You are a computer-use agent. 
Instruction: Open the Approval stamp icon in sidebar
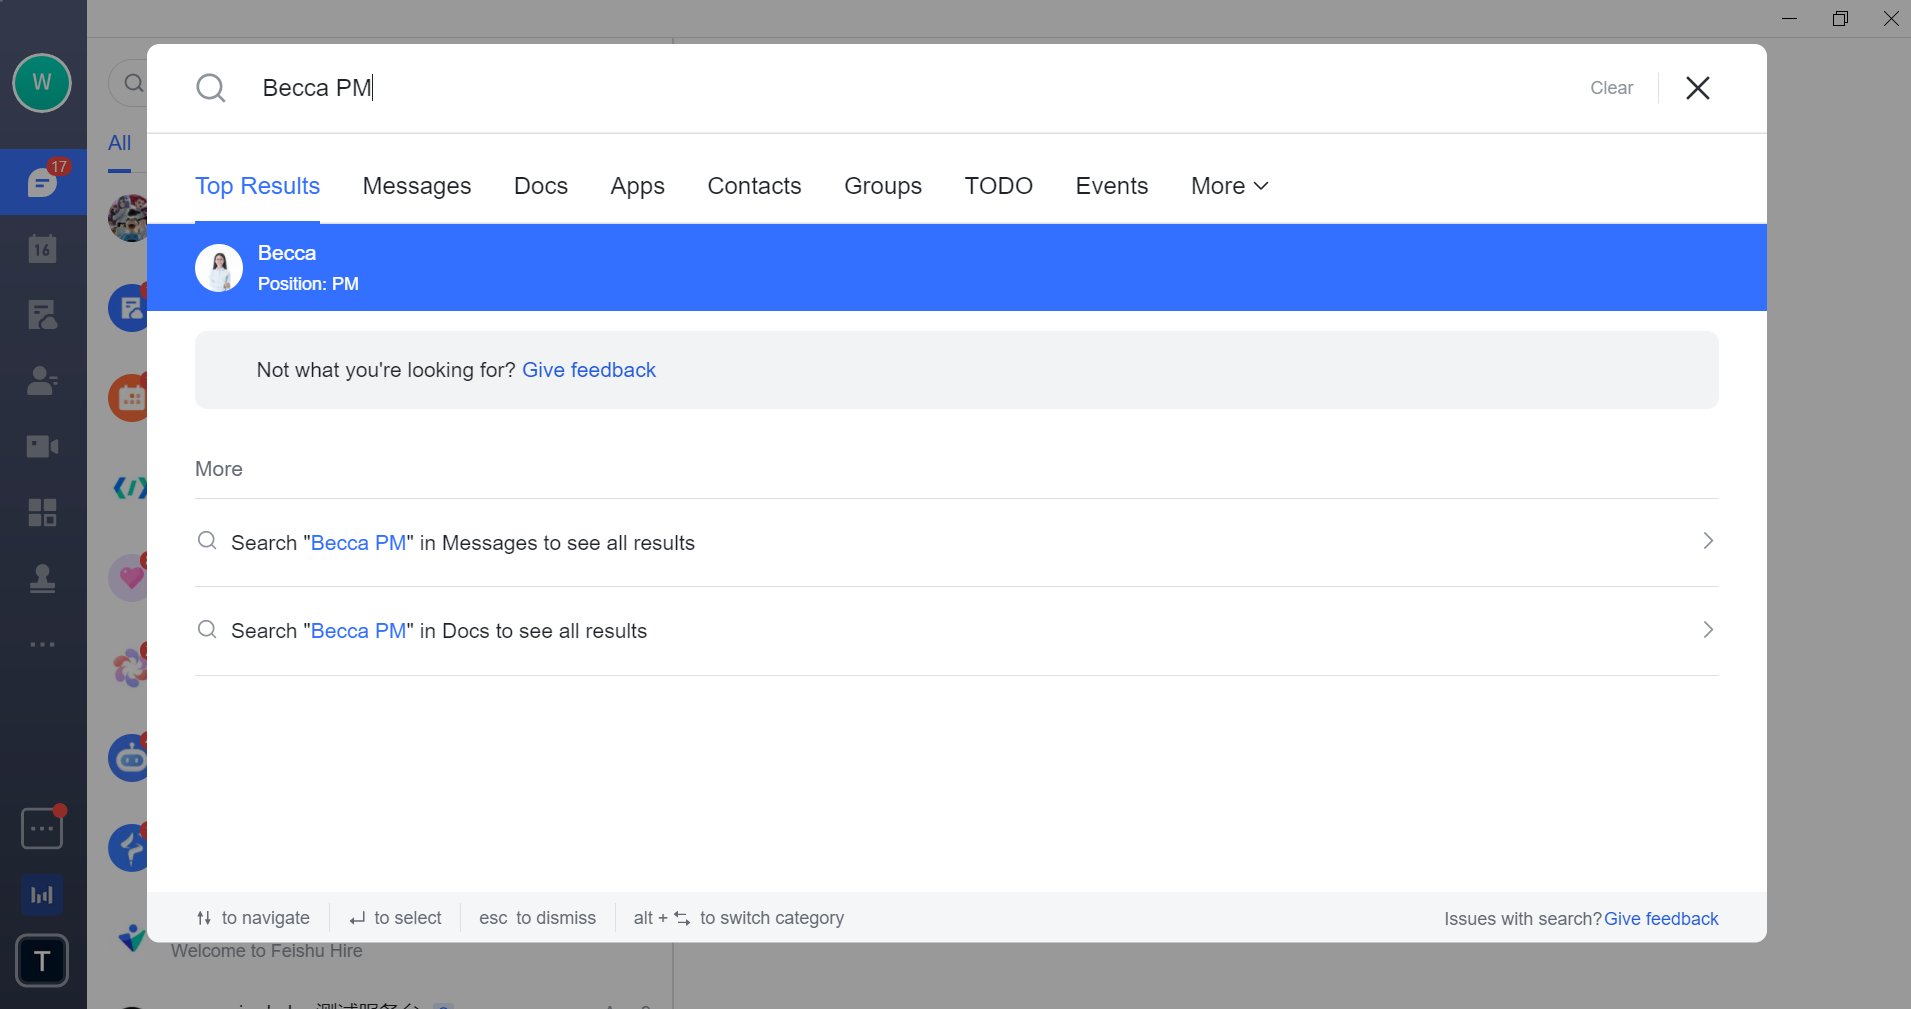coord(41,577)
